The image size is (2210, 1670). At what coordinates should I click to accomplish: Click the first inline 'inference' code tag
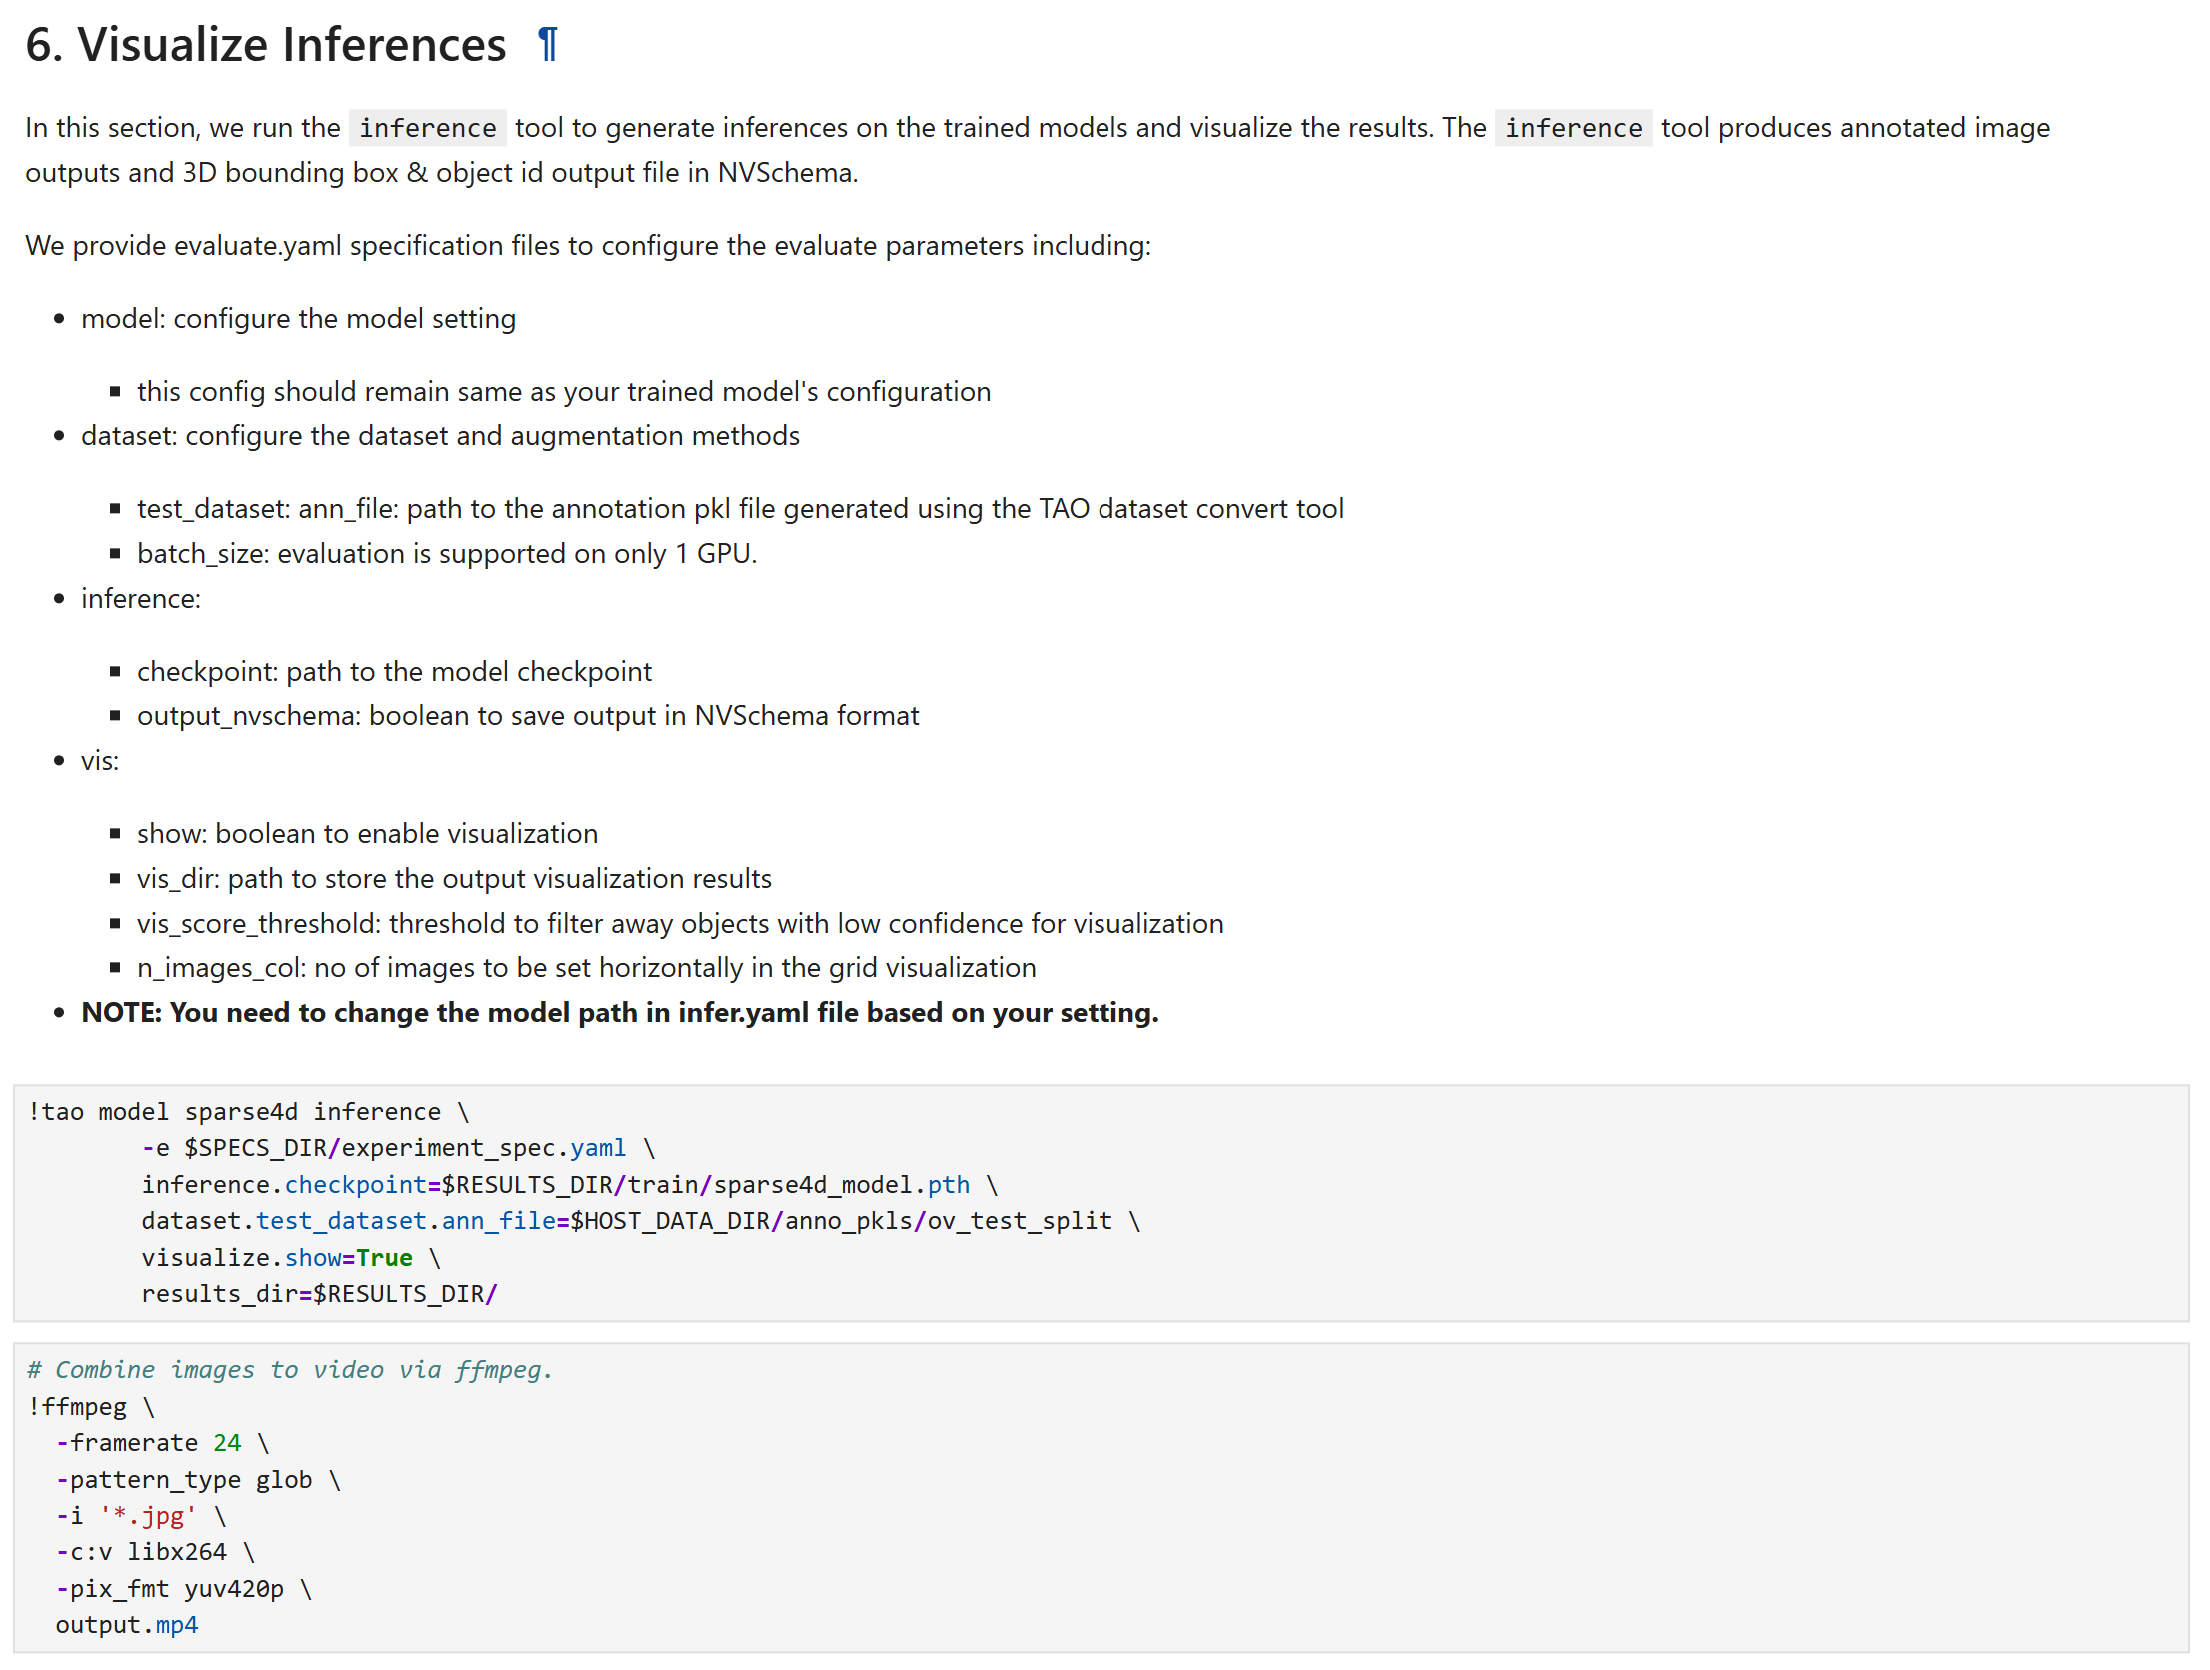(x=427, y=128)
